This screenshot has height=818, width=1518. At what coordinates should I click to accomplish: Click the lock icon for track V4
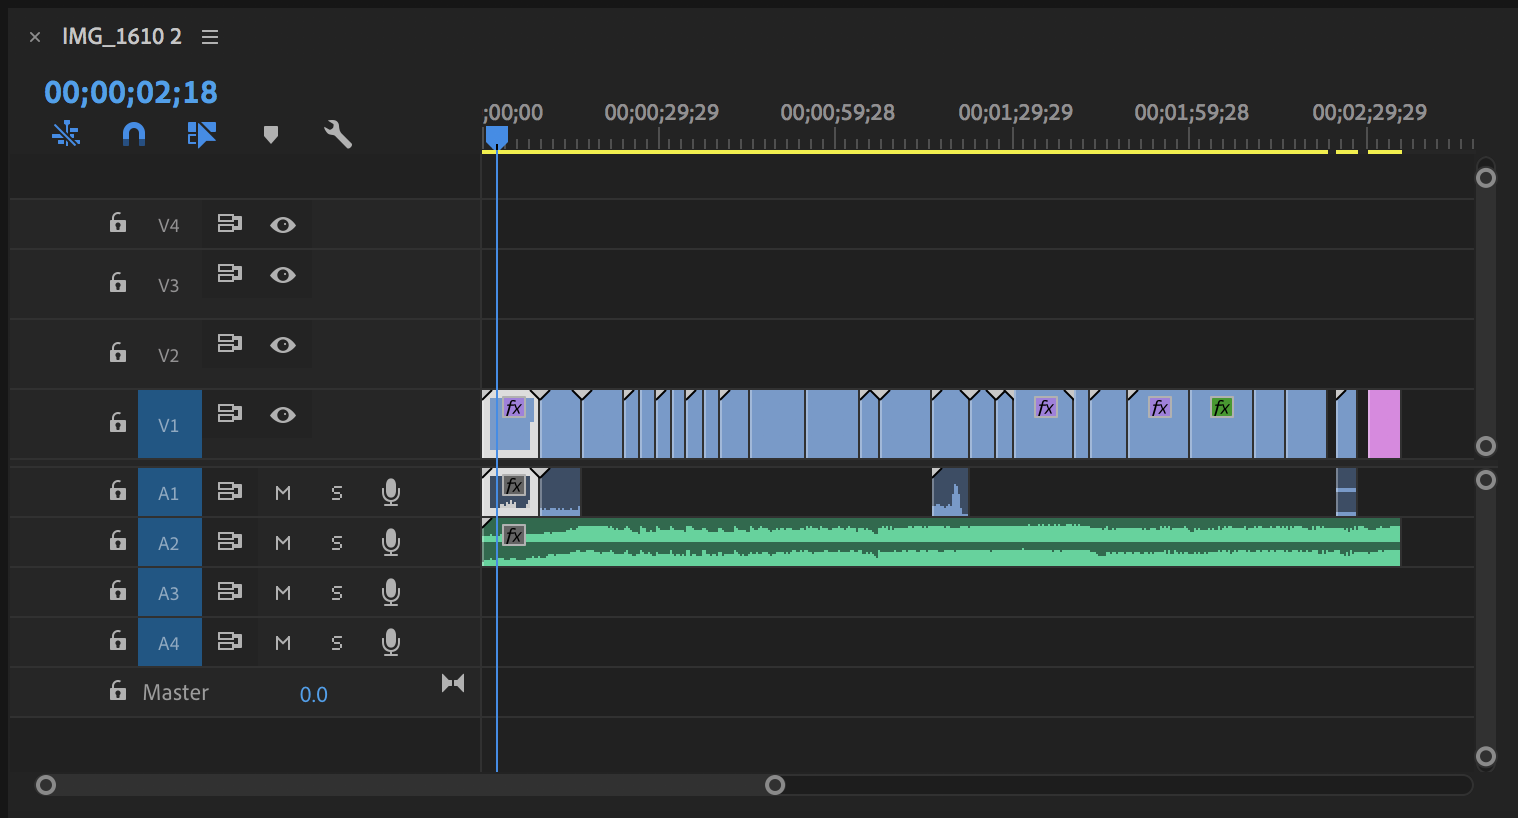(118, 224)
